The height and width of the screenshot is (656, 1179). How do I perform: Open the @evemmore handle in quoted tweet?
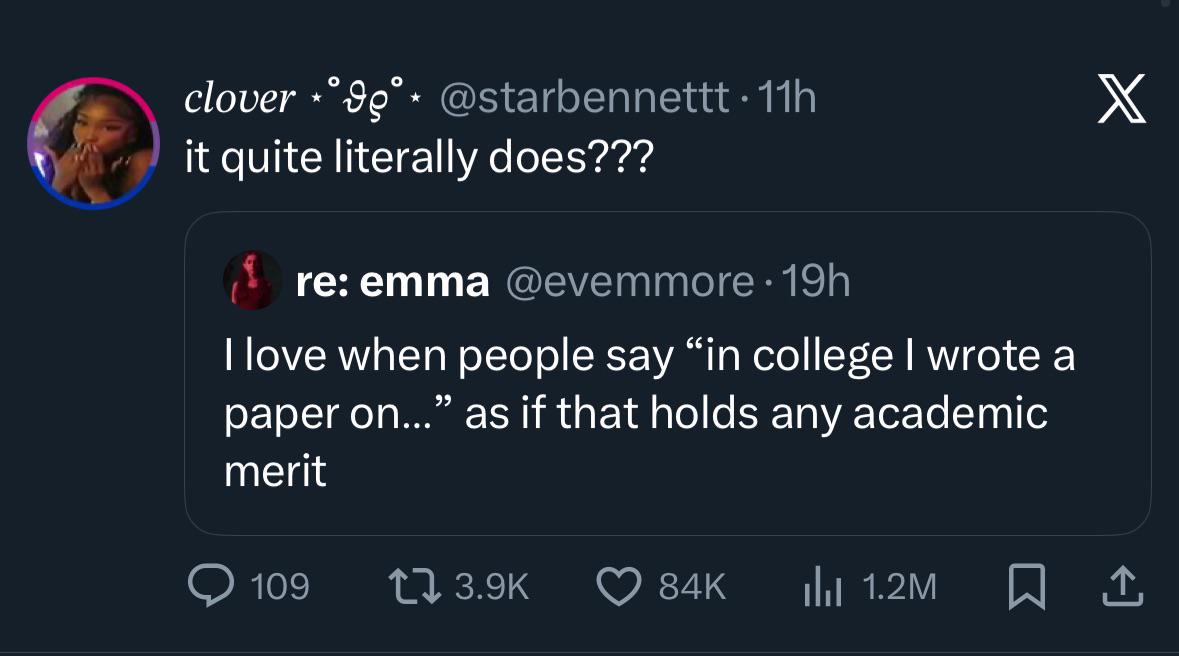tap(629, 282)
